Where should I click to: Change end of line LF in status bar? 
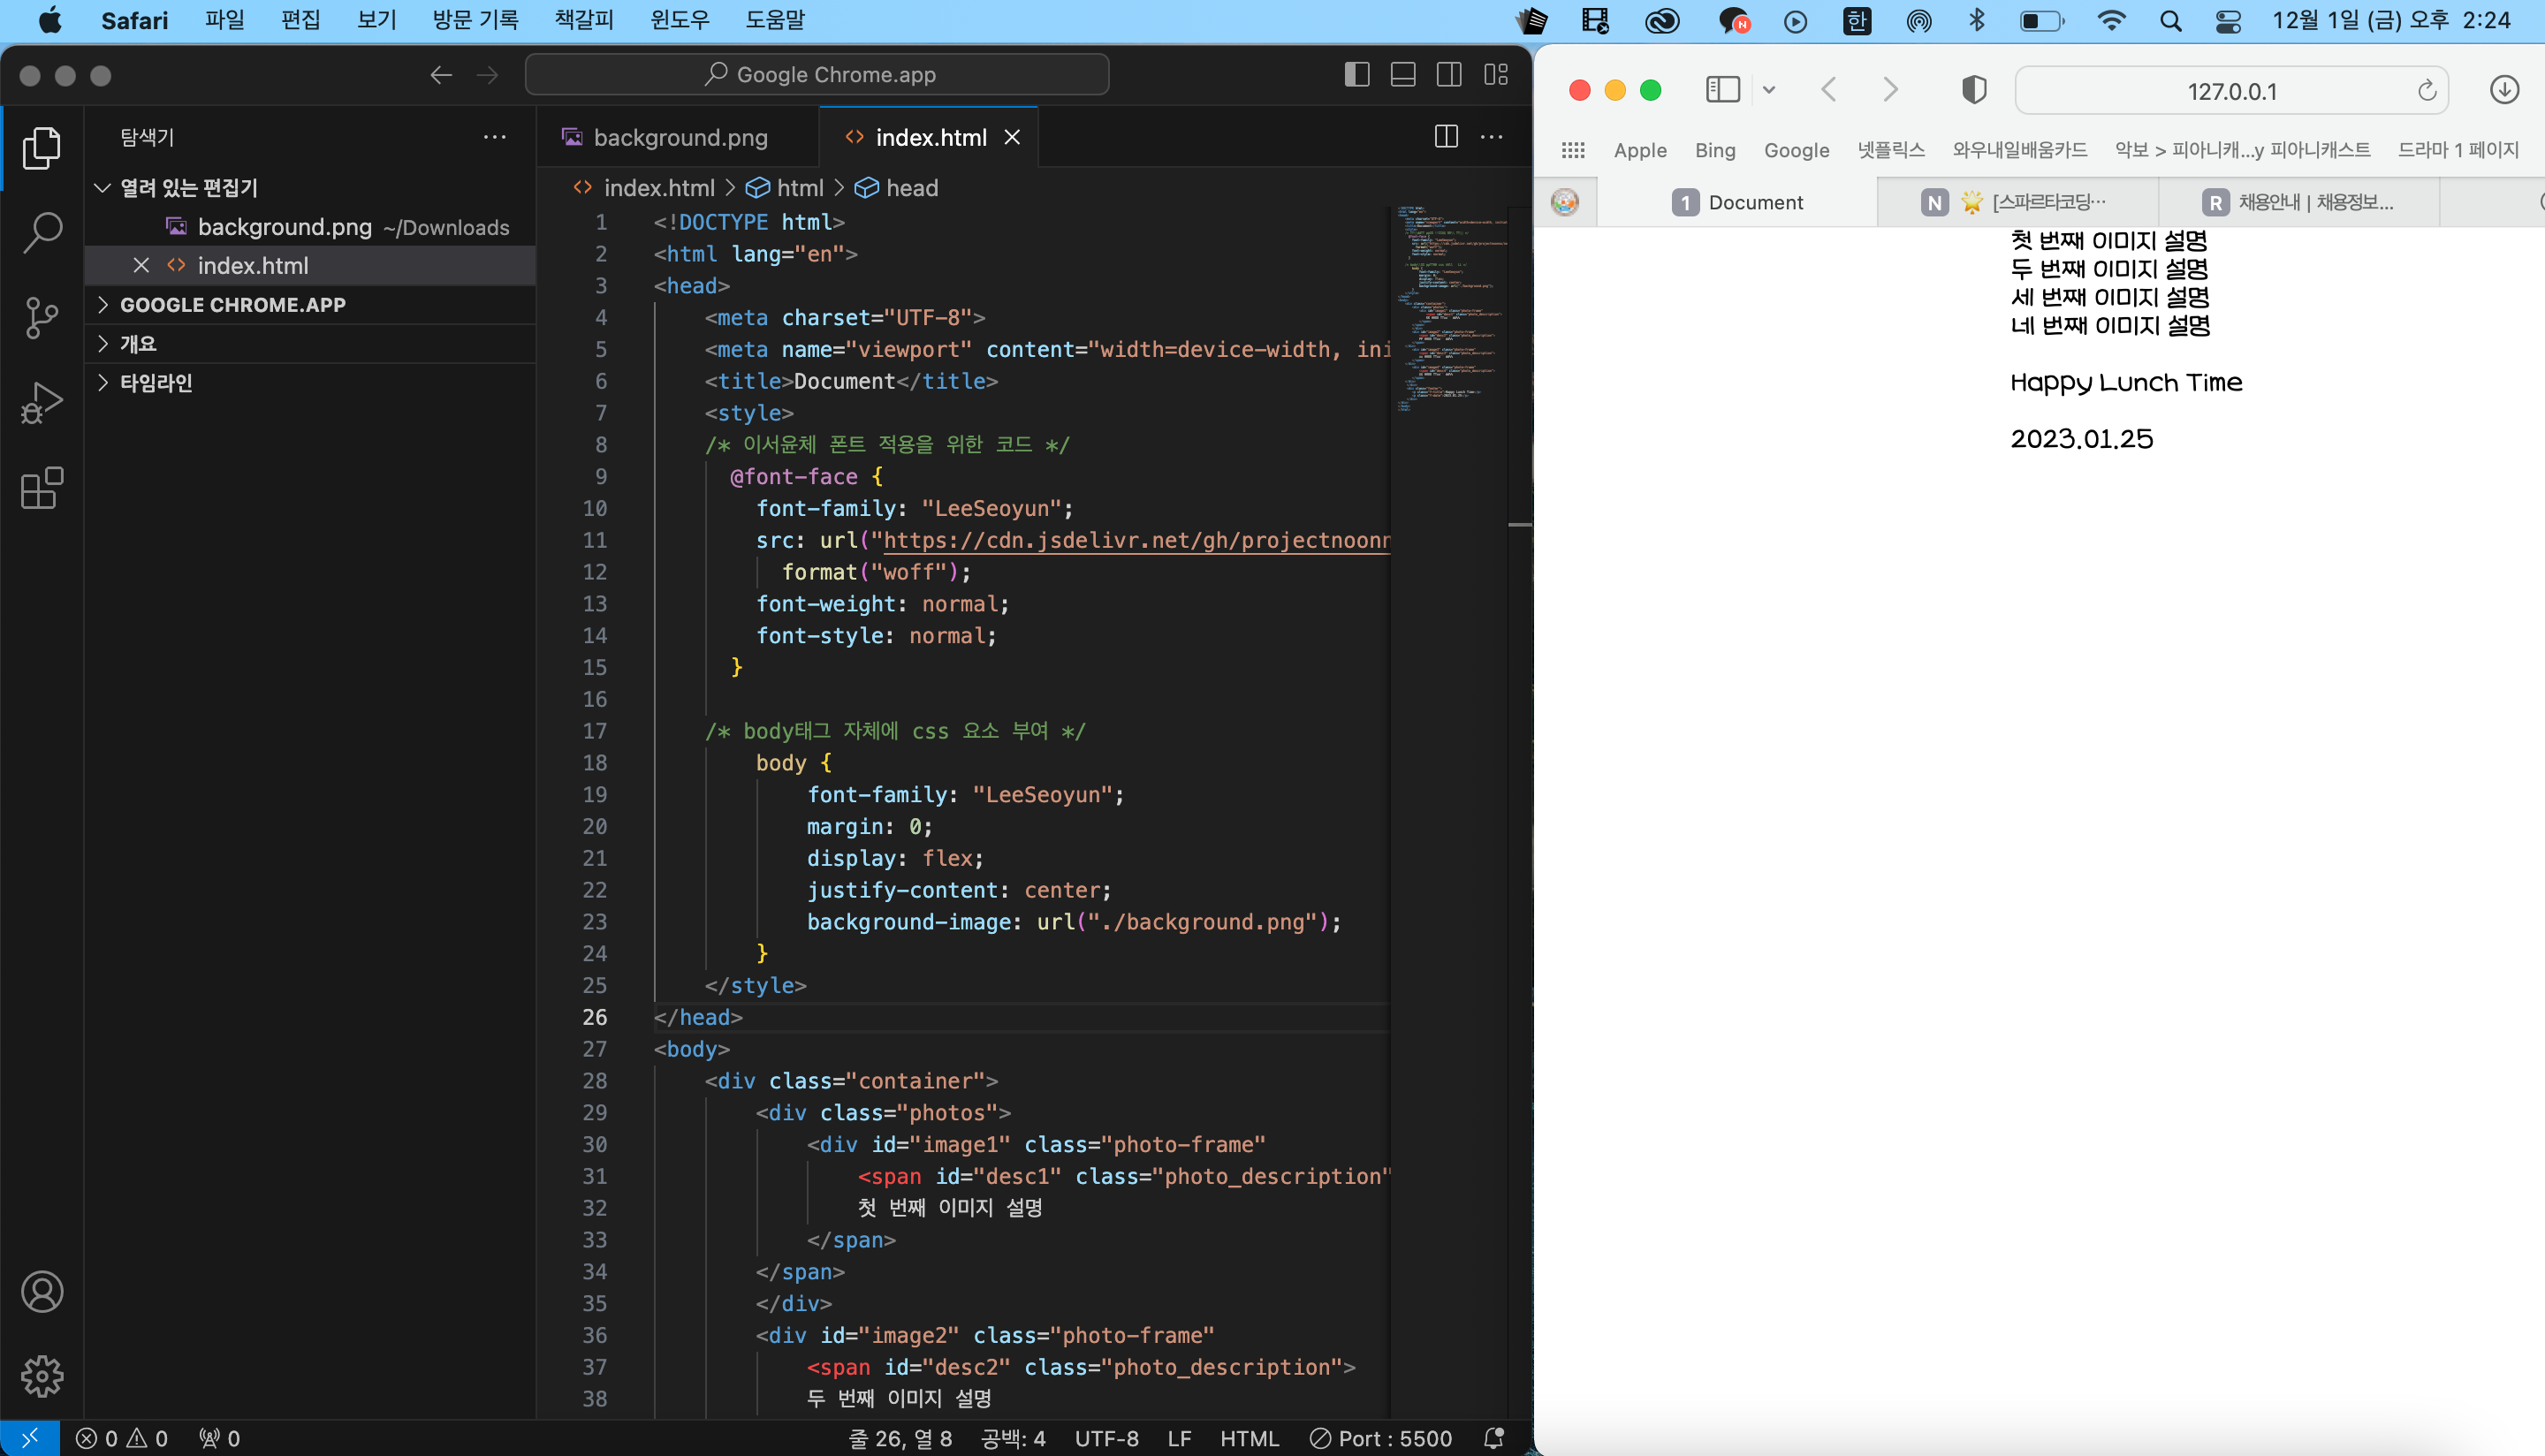1179,1438
